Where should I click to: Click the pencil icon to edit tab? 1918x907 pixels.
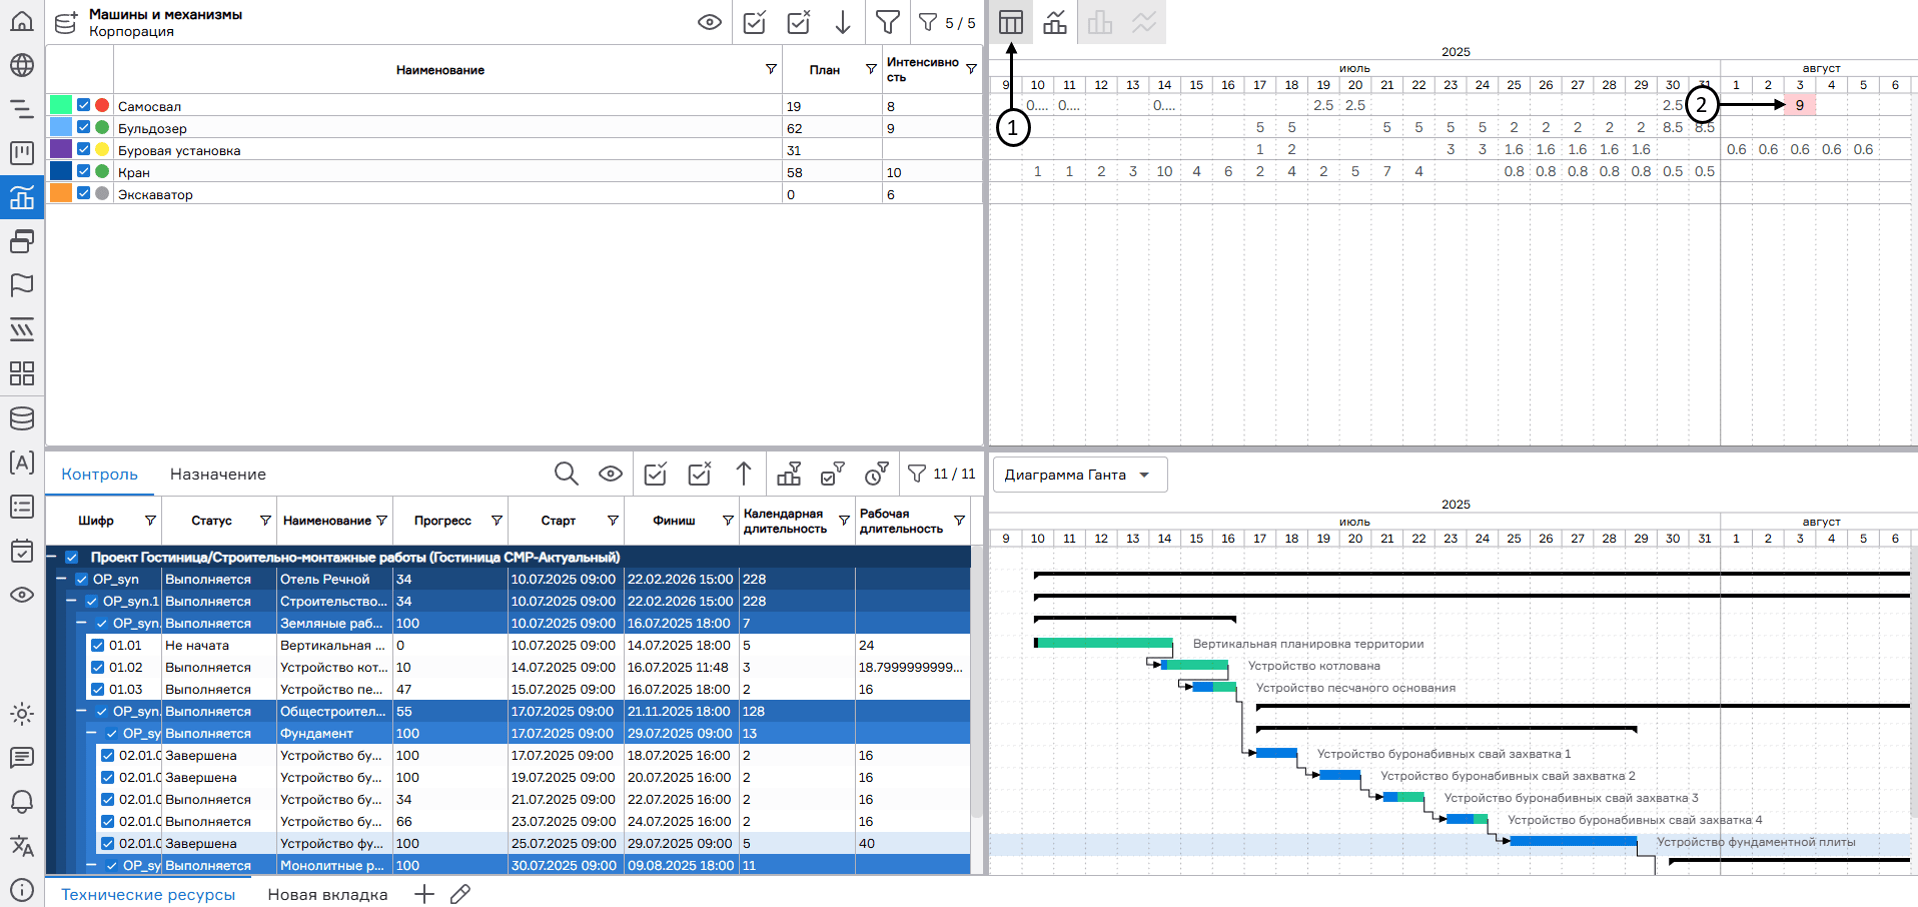(x=460, y=894)
